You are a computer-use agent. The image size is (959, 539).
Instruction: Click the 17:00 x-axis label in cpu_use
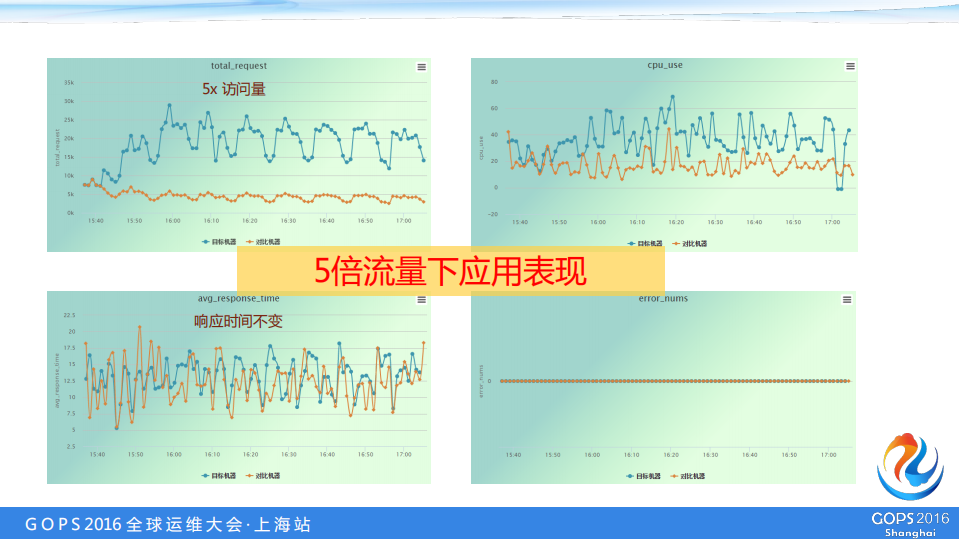point(832,222)
